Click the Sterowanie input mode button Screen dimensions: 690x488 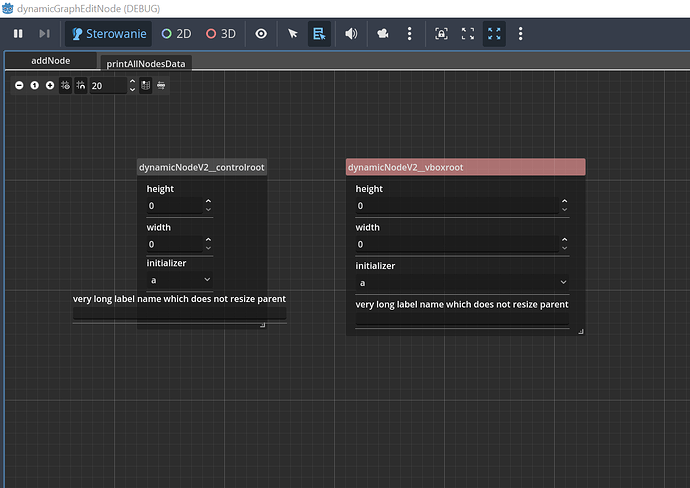point(109,33)
